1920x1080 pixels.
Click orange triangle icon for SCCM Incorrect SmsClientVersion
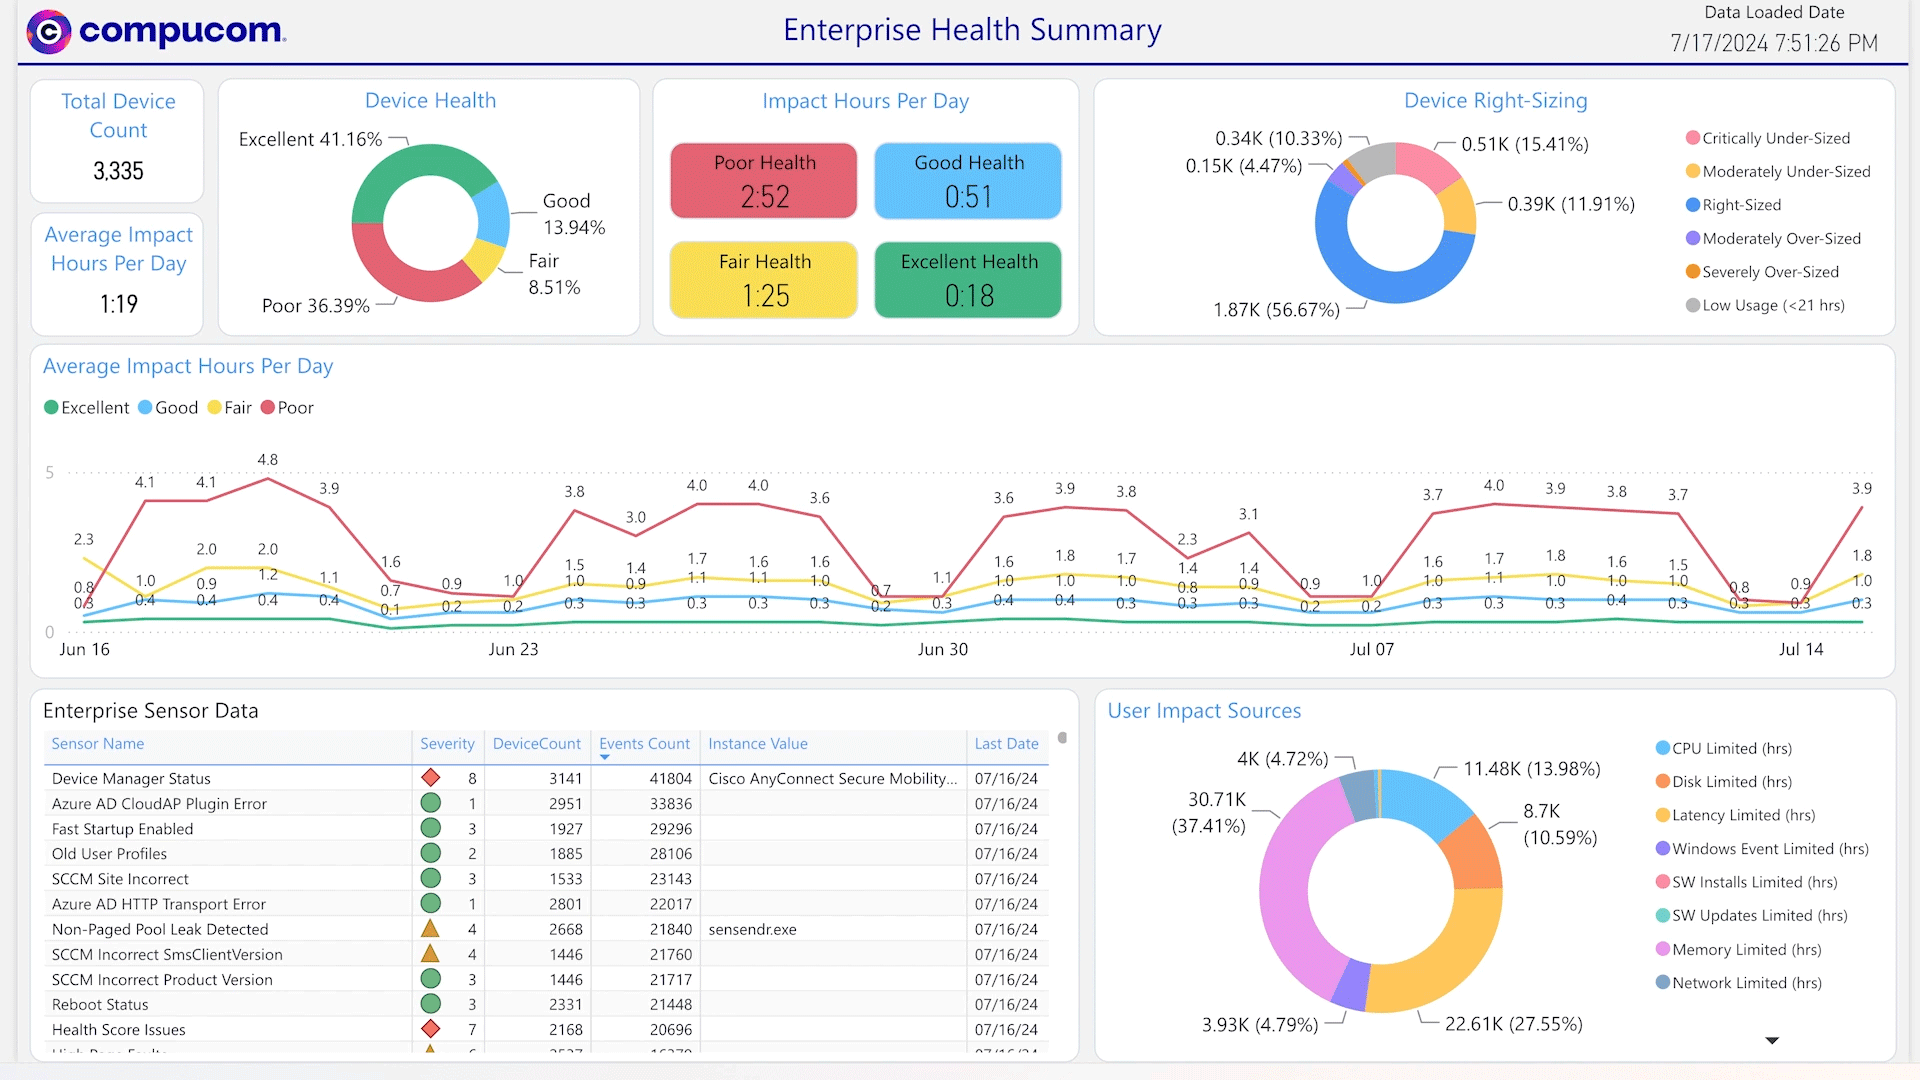coord(431,954)
